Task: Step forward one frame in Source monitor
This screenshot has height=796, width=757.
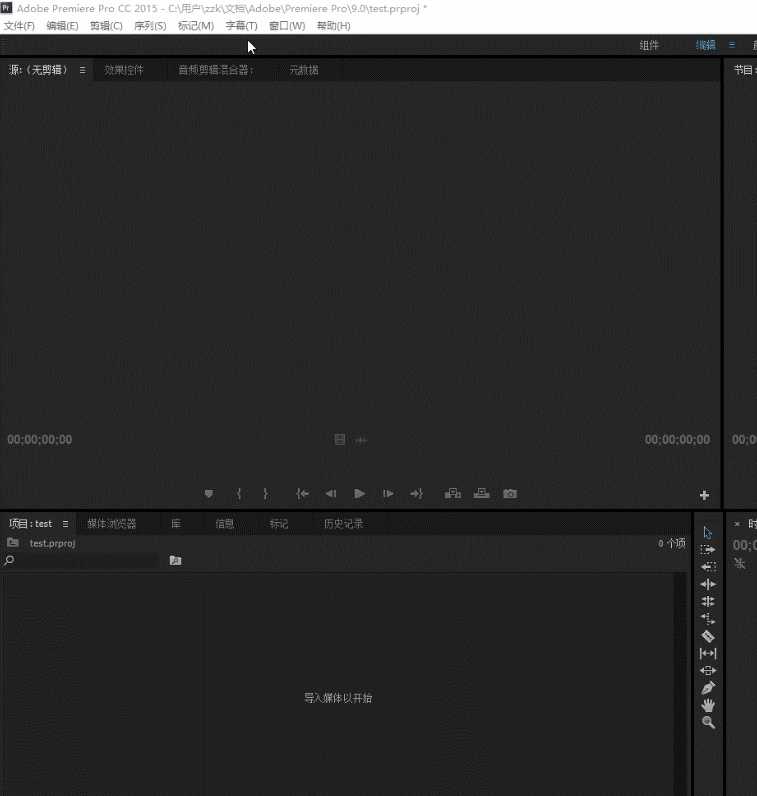Action: click(388, 493)
